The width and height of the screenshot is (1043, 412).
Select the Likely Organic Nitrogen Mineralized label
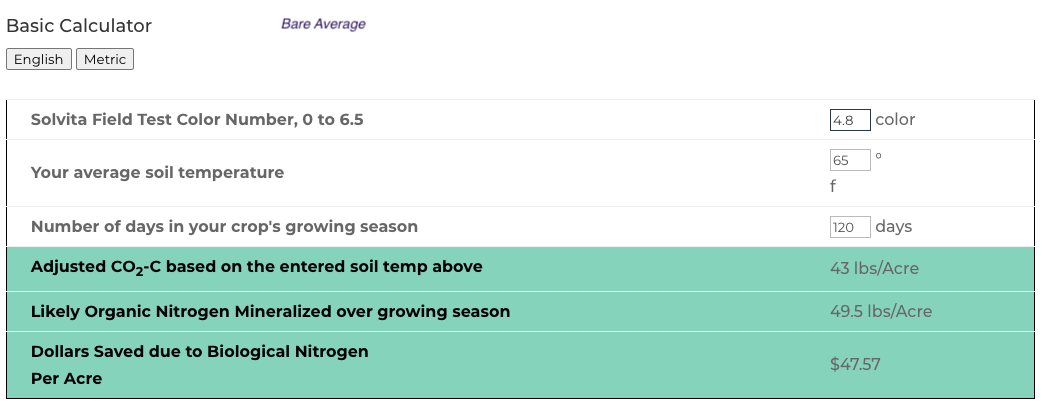270,312
